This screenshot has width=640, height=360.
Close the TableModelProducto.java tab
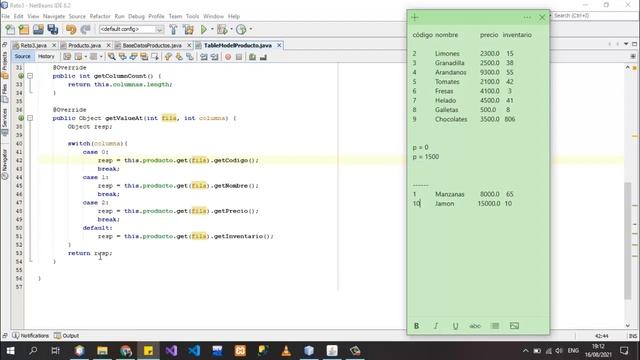pos(279,45)
